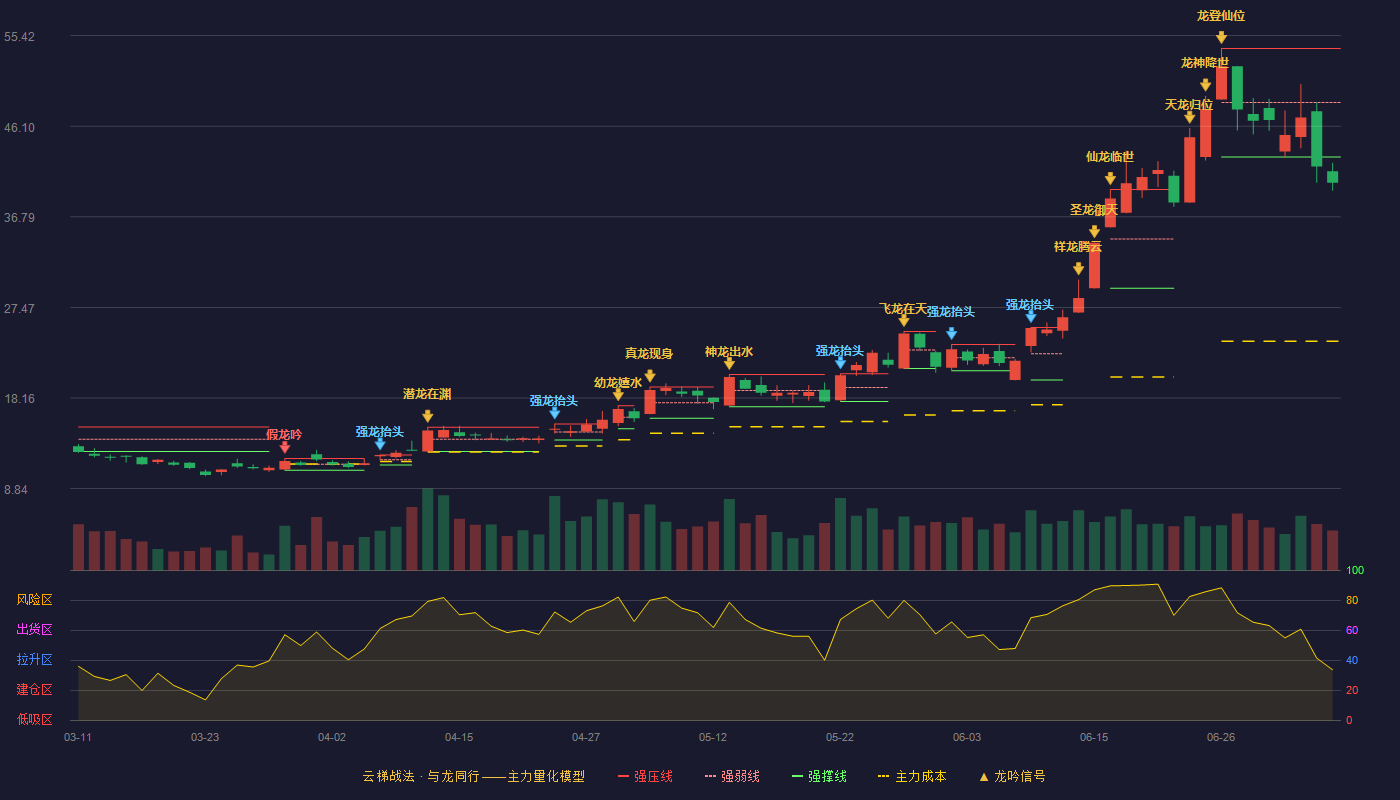
Task: Click the 低吸区 zone label
Action: point(34,720)
